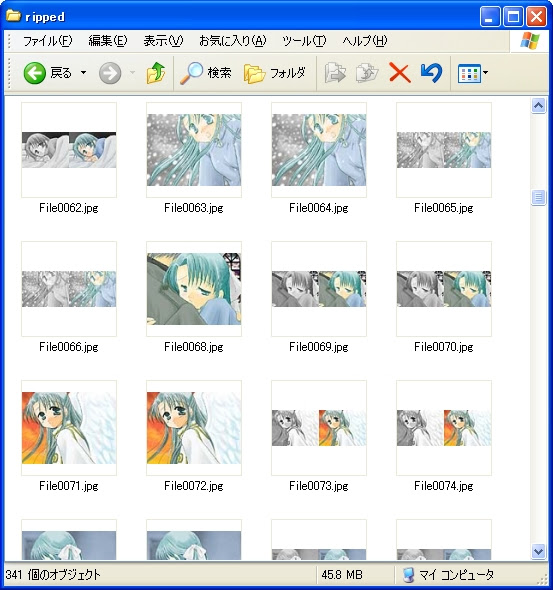Click the Forward arrow icon
This screenshot has width=553, height=590.
point(110,73)
